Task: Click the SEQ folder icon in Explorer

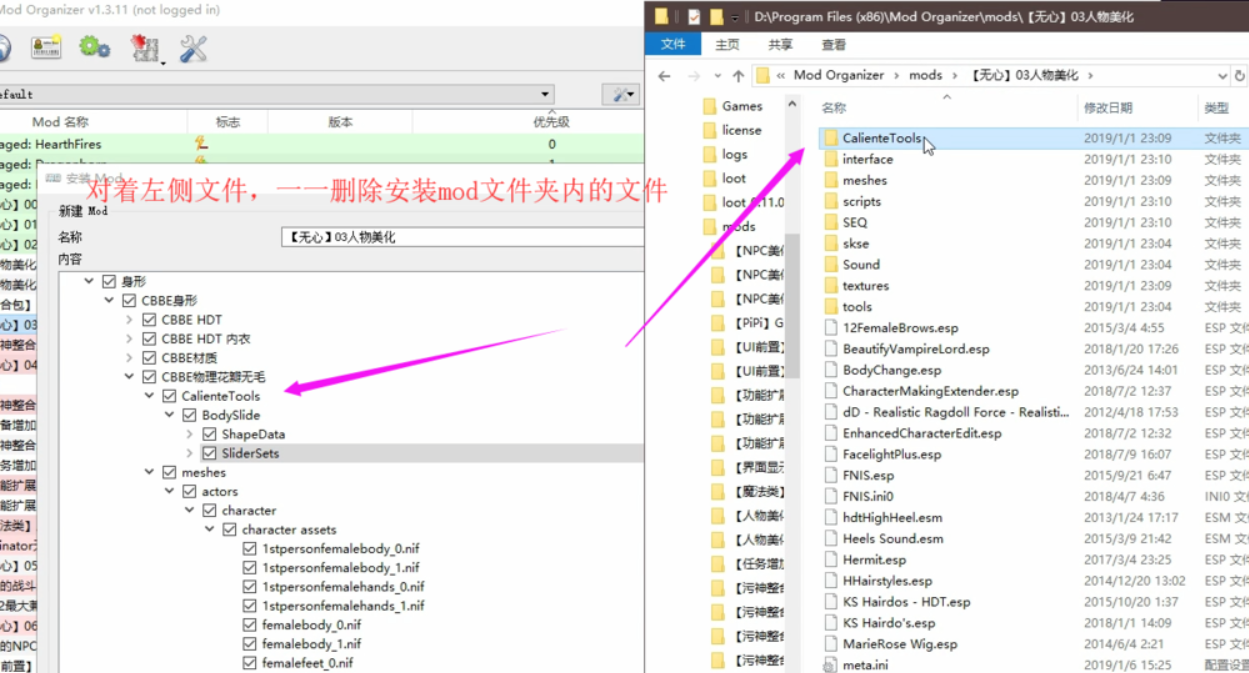Action: 830,222
